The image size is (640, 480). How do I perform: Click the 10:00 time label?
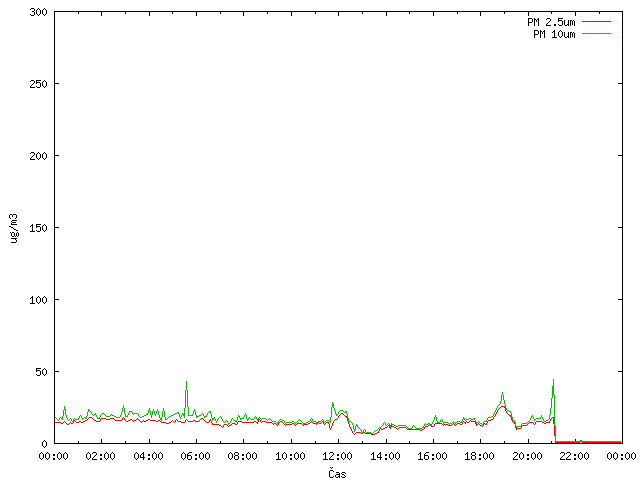point(290,456)
